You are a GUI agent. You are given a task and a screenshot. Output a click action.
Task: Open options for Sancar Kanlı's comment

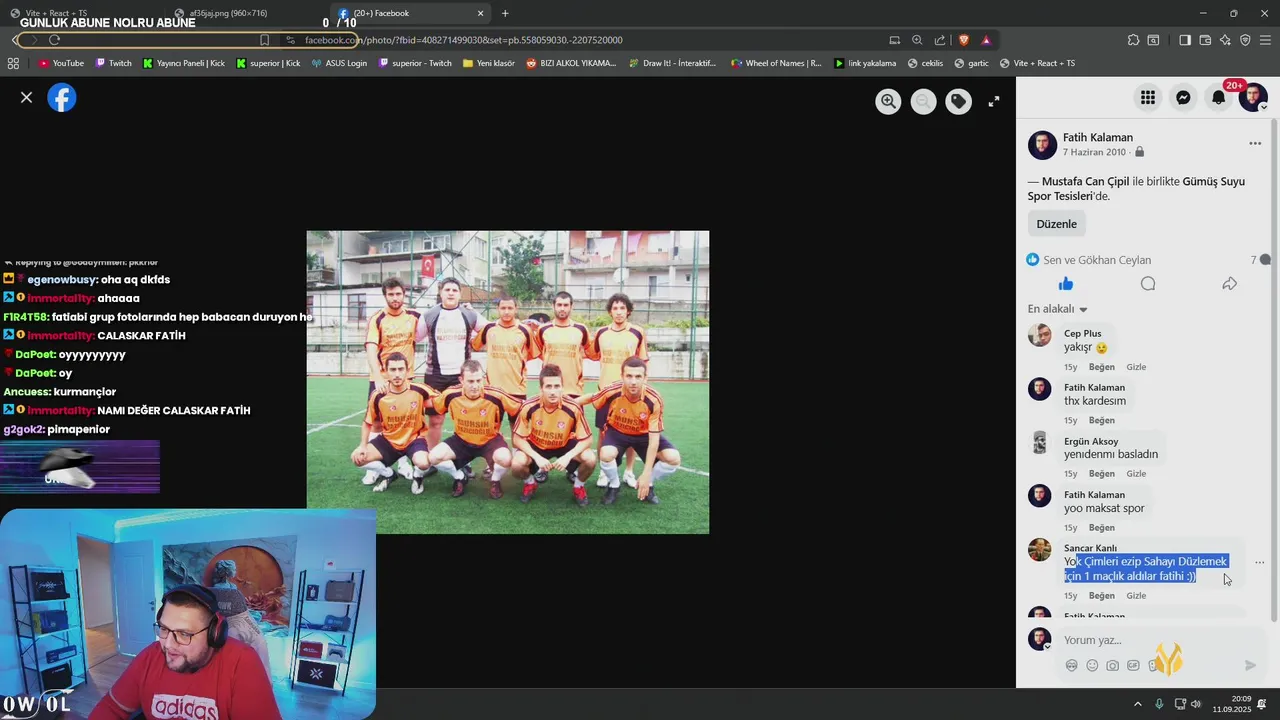click(1259, 563)
